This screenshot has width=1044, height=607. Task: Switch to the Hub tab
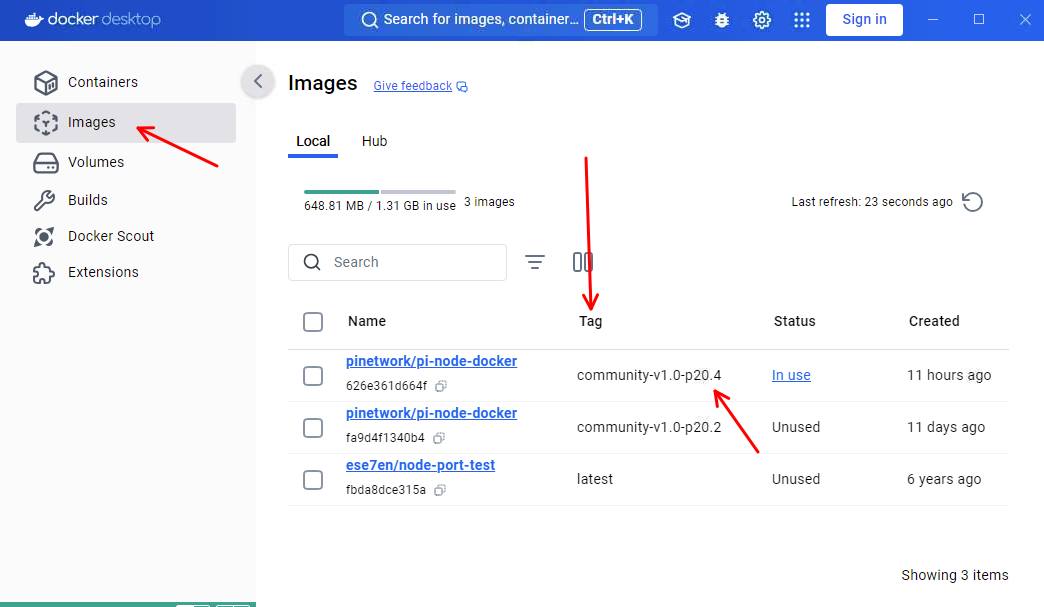click(x=374, y=141)
